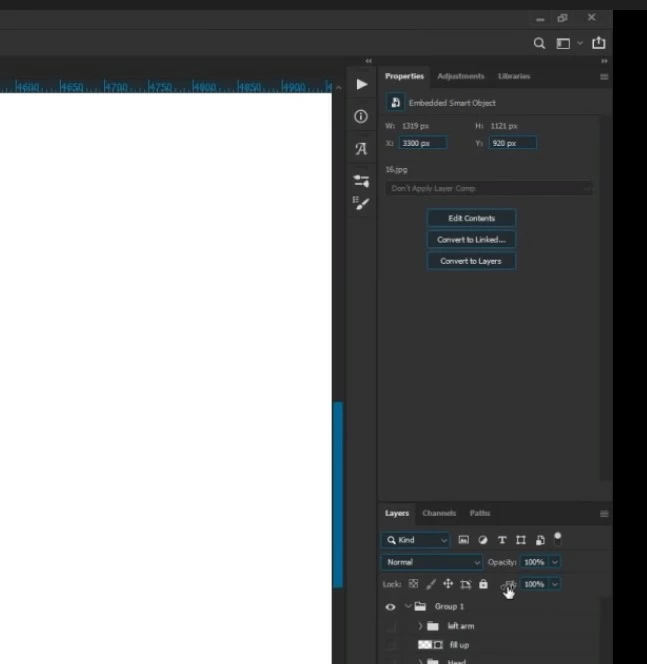Click the Convert to Linked... button
The image size is (647, 664).
pyautogui.click(x=471, y=240)
